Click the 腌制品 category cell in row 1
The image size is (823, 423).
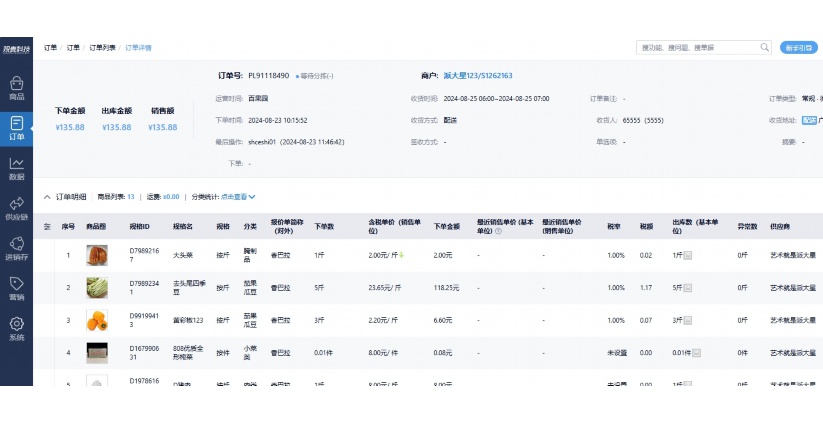coord(250,255)
